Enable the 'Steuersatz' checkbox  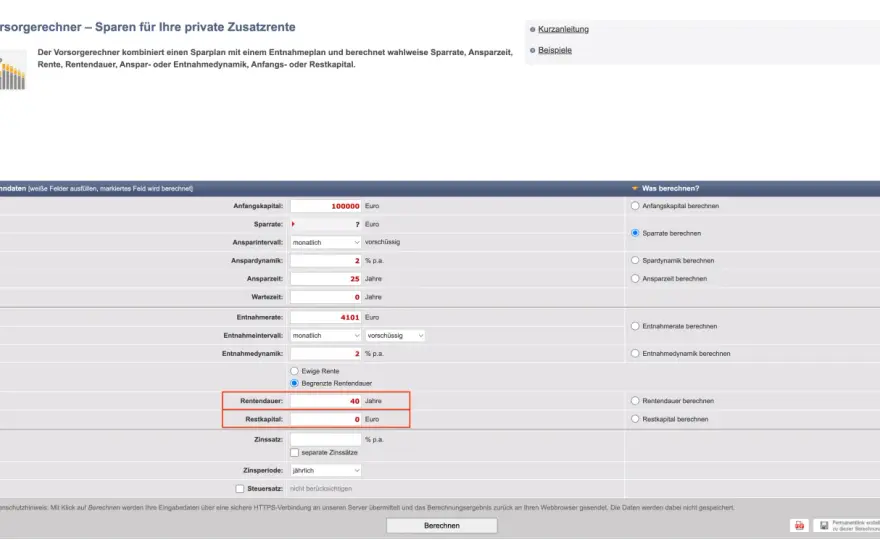(x=240, y=489)
